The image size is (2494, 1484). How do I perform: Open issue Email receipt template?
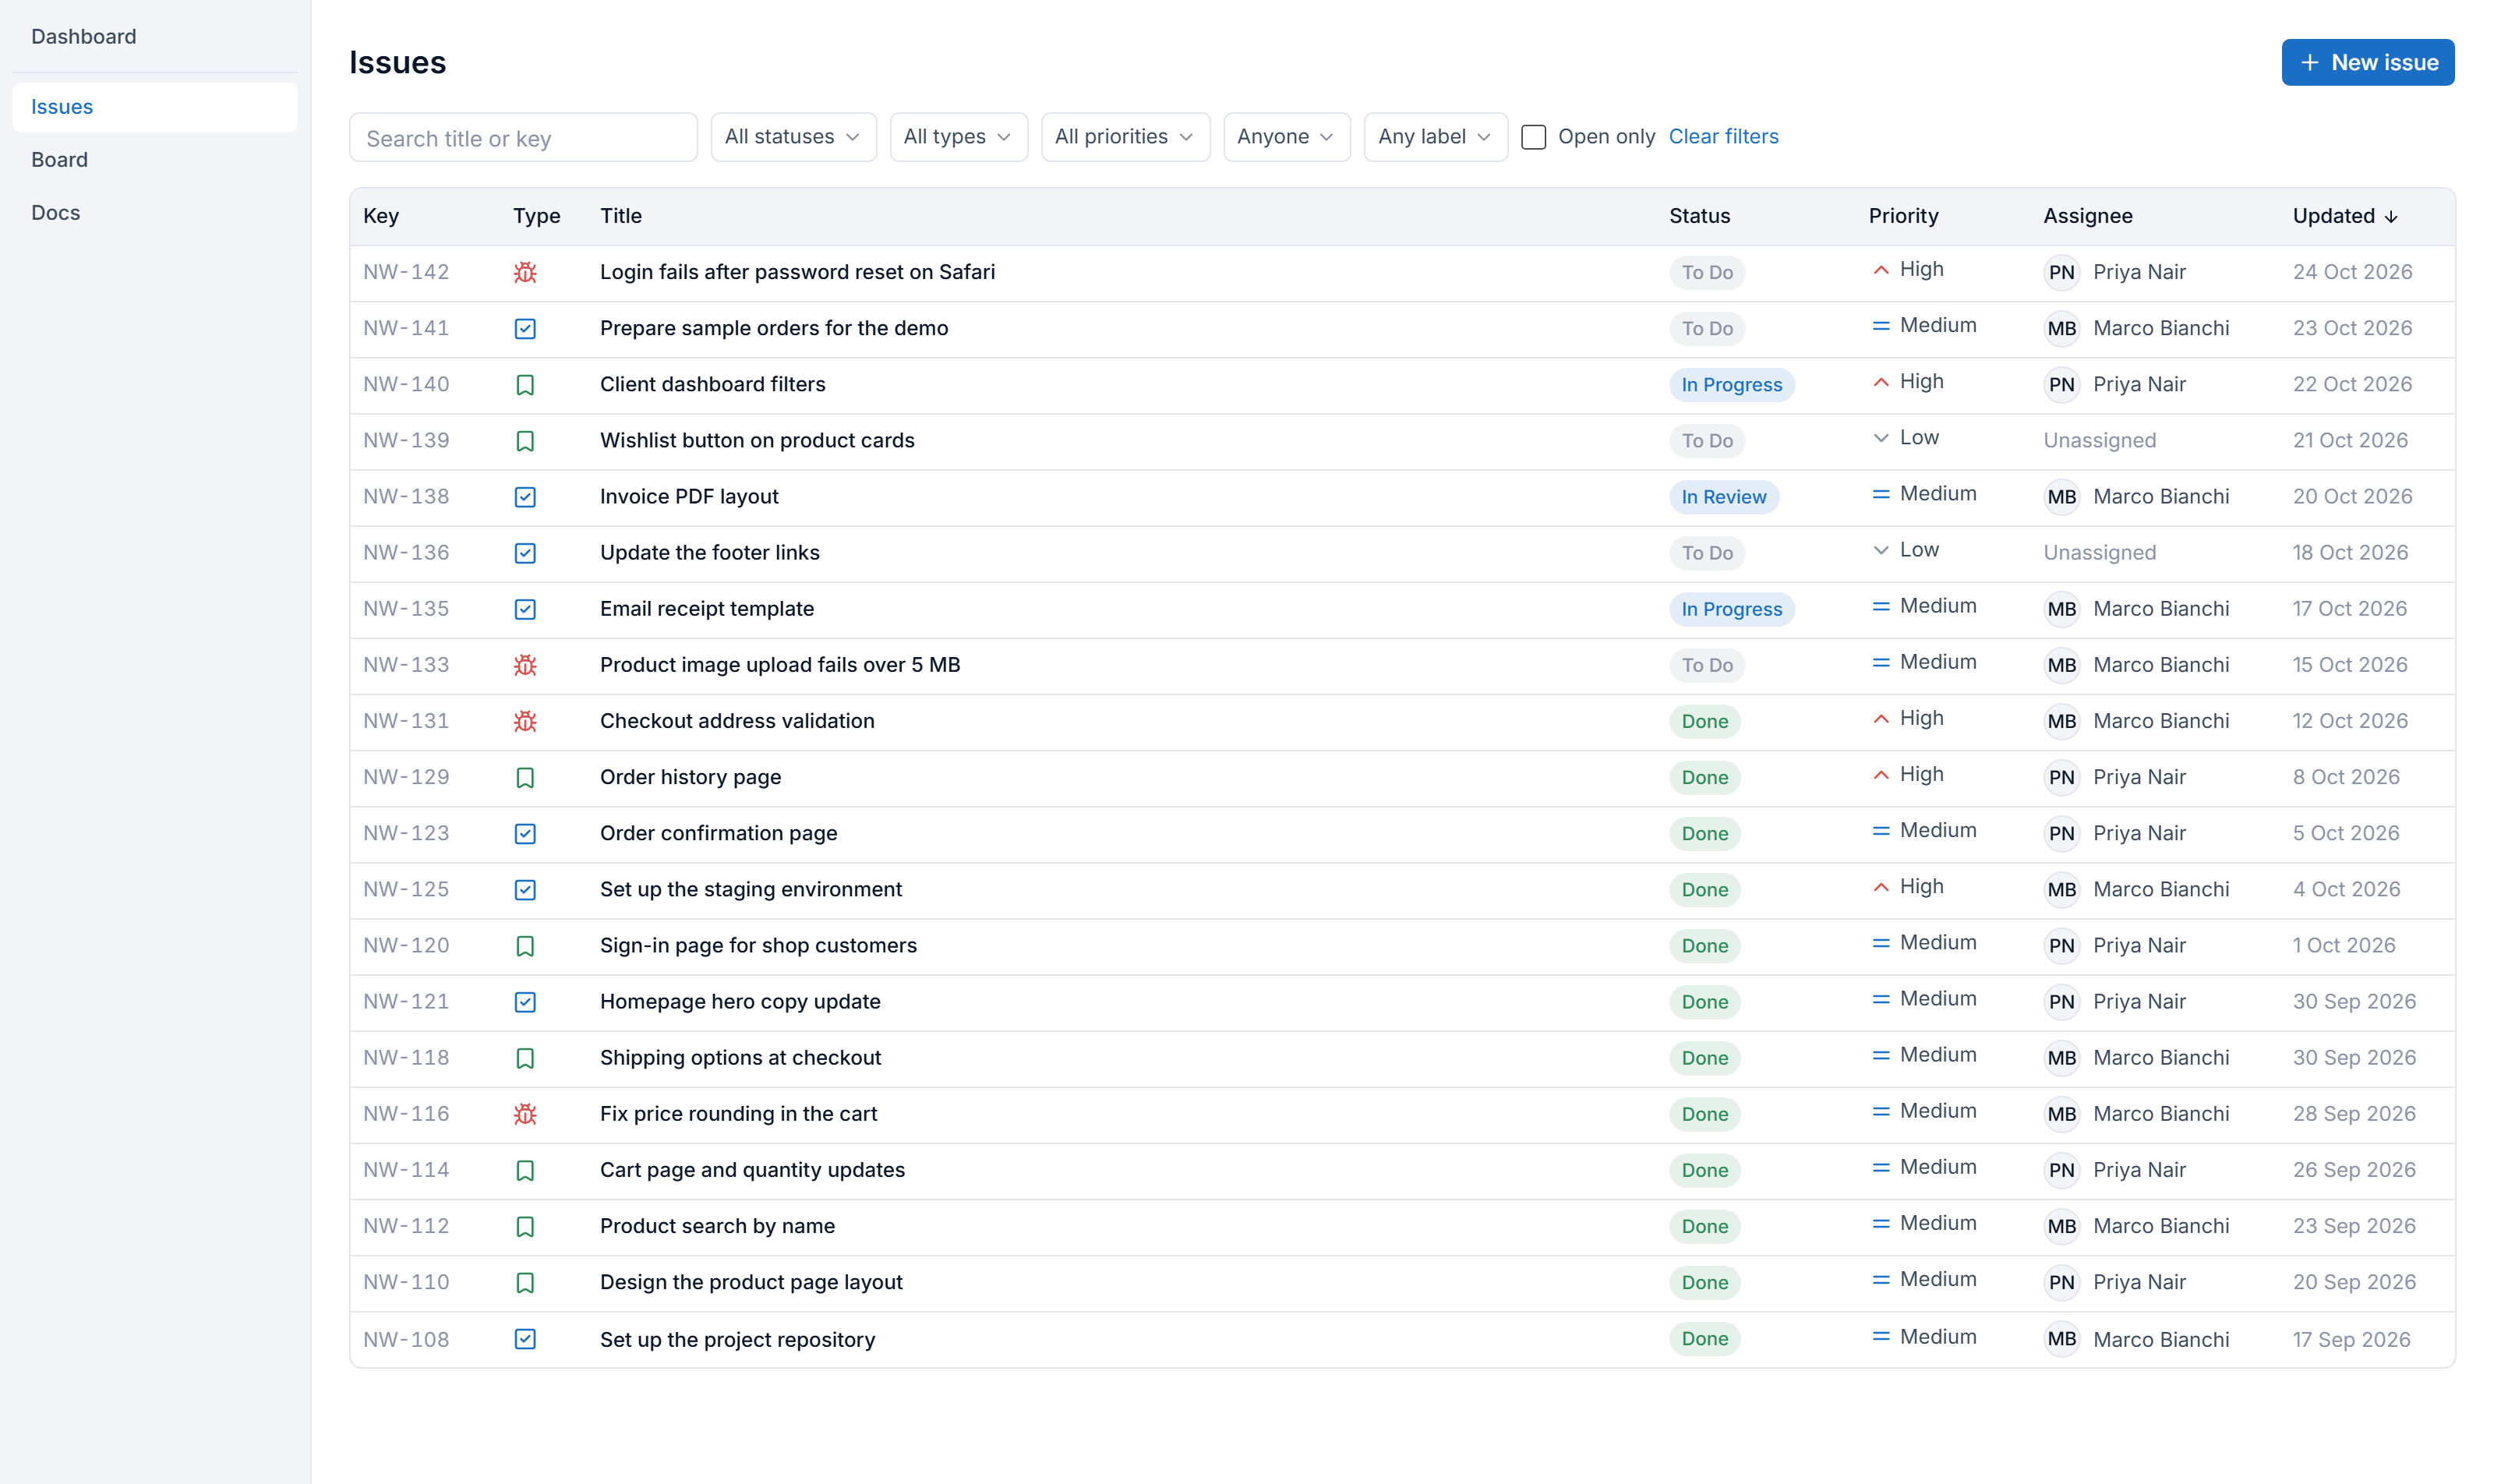(706, 609)
